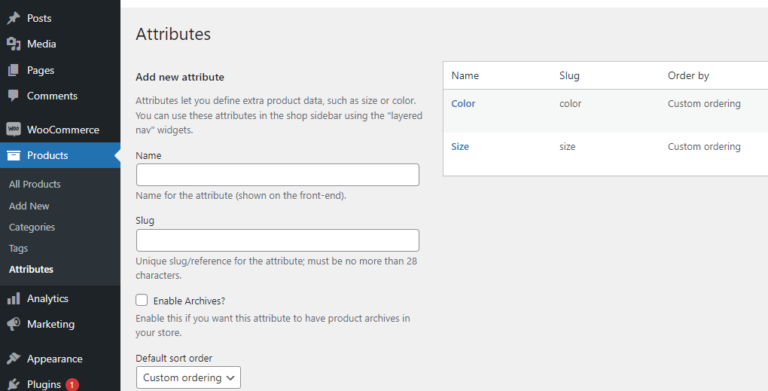Viewport: 768px width, 391px height.
Task: Open the Default sort order dropdown
Action: coord(188,377)
